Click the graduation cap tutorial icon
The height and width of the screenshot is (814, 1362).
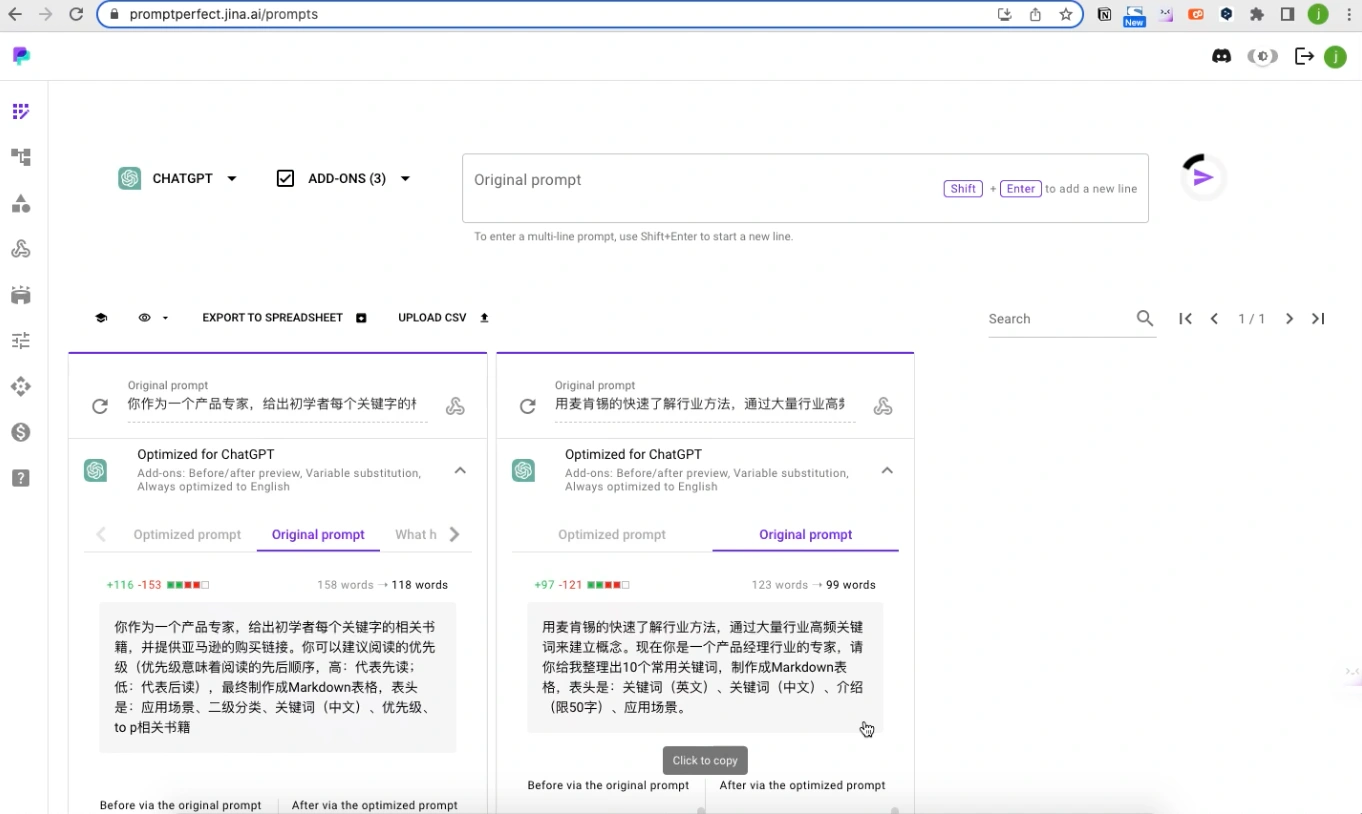[x=101, y=318]
